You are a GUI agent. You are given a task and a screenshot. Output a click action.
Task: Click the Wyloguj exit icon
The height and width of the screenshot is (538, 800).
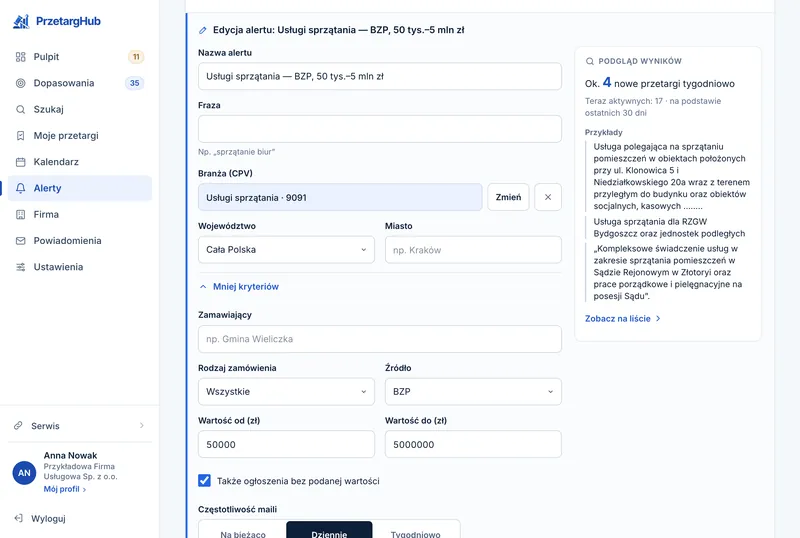coord(18,519)
